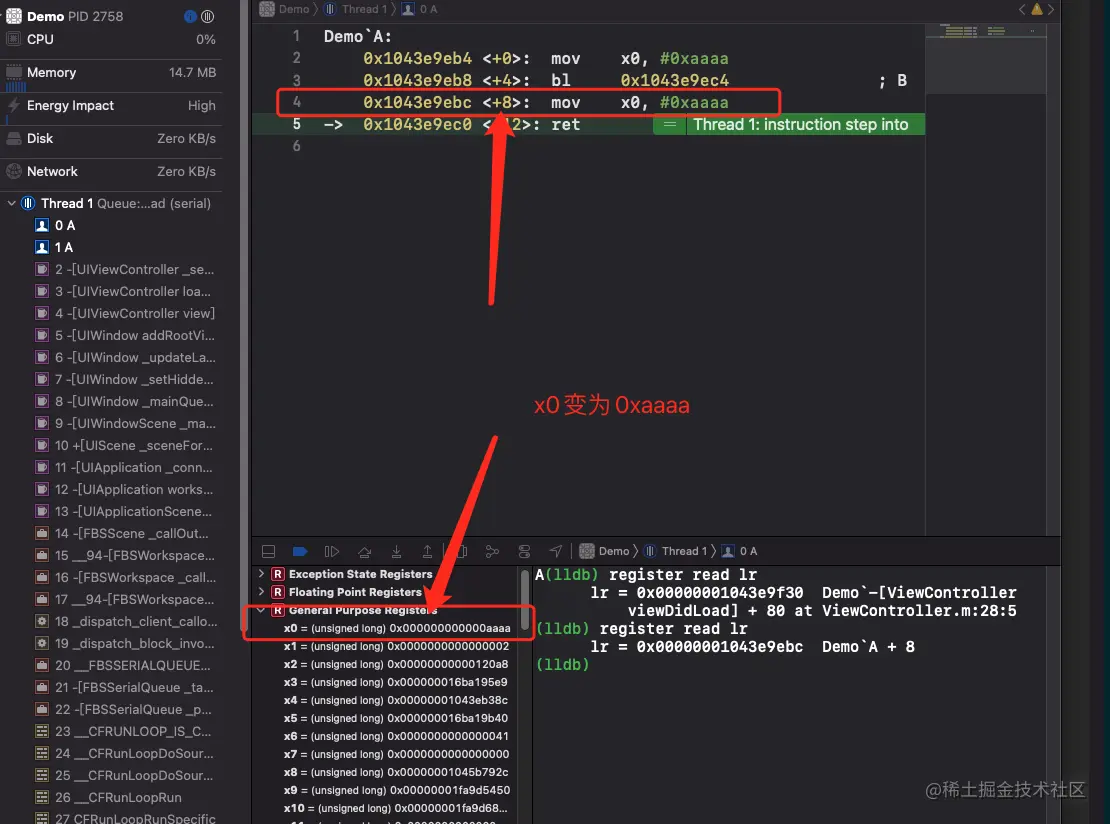This screenshot has height=824, width=1110.
Task: Expand Exception State Registers
Action: [261, 574]
